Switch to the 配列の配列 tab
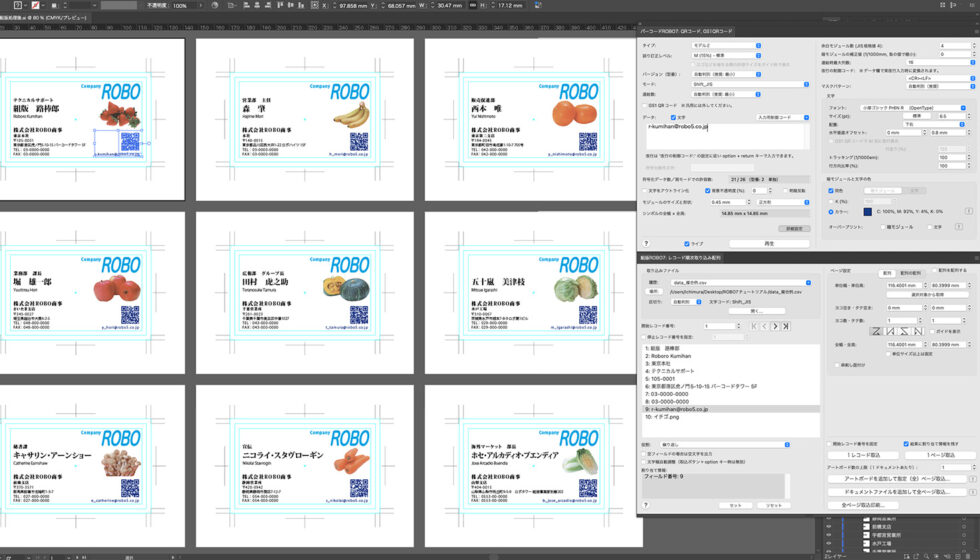The image size is (980, 560). (x=910, y=271)
